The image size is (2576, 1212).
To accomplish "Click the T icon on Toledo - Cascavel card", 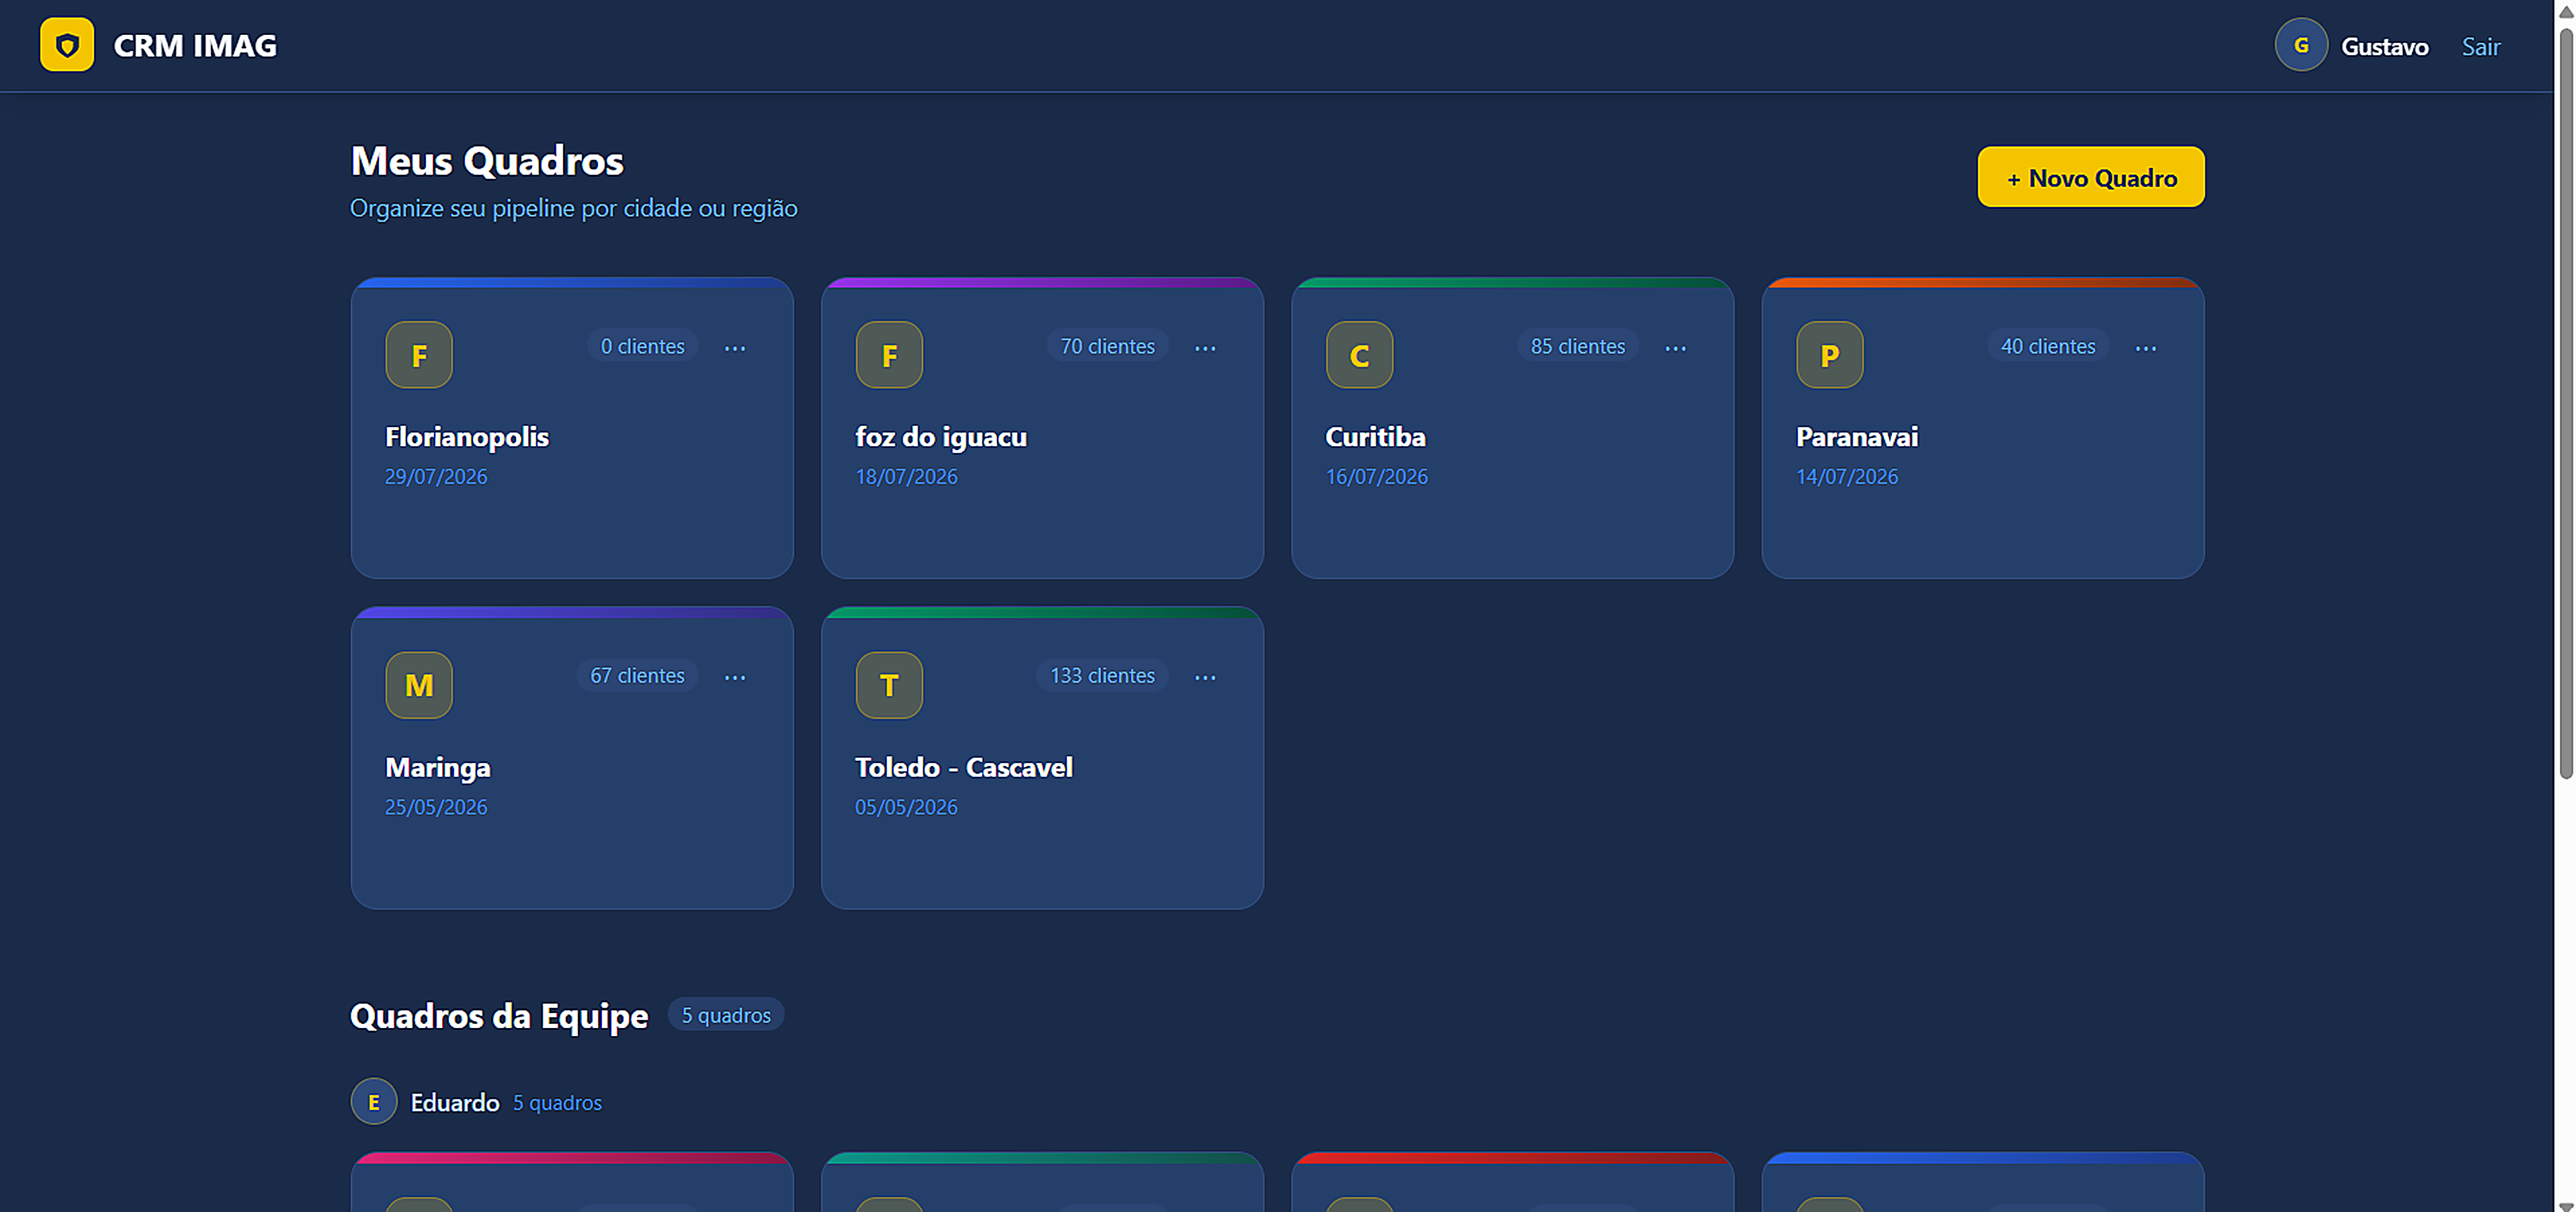I will 889,685.
